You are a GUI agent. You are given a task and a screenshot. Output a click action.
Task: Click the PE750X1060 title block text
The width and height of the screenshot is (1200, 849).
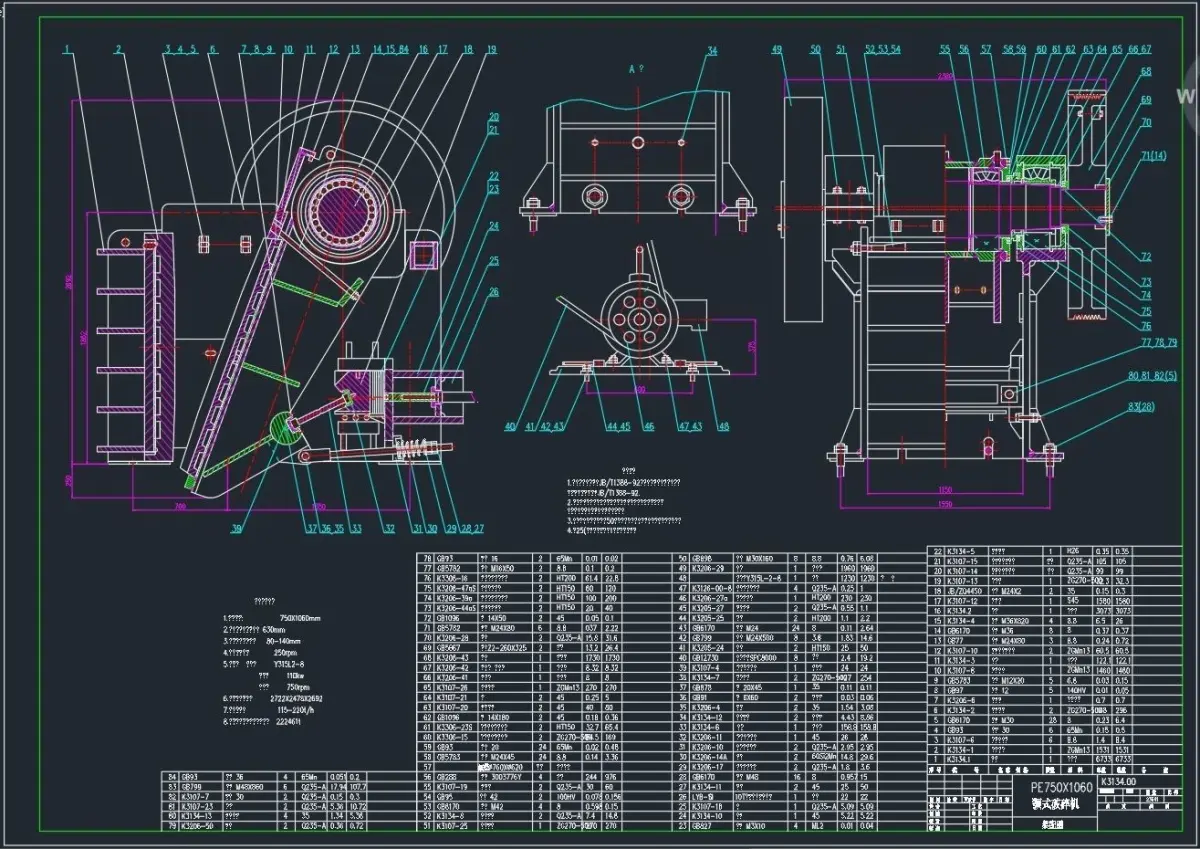point(1062,787)
